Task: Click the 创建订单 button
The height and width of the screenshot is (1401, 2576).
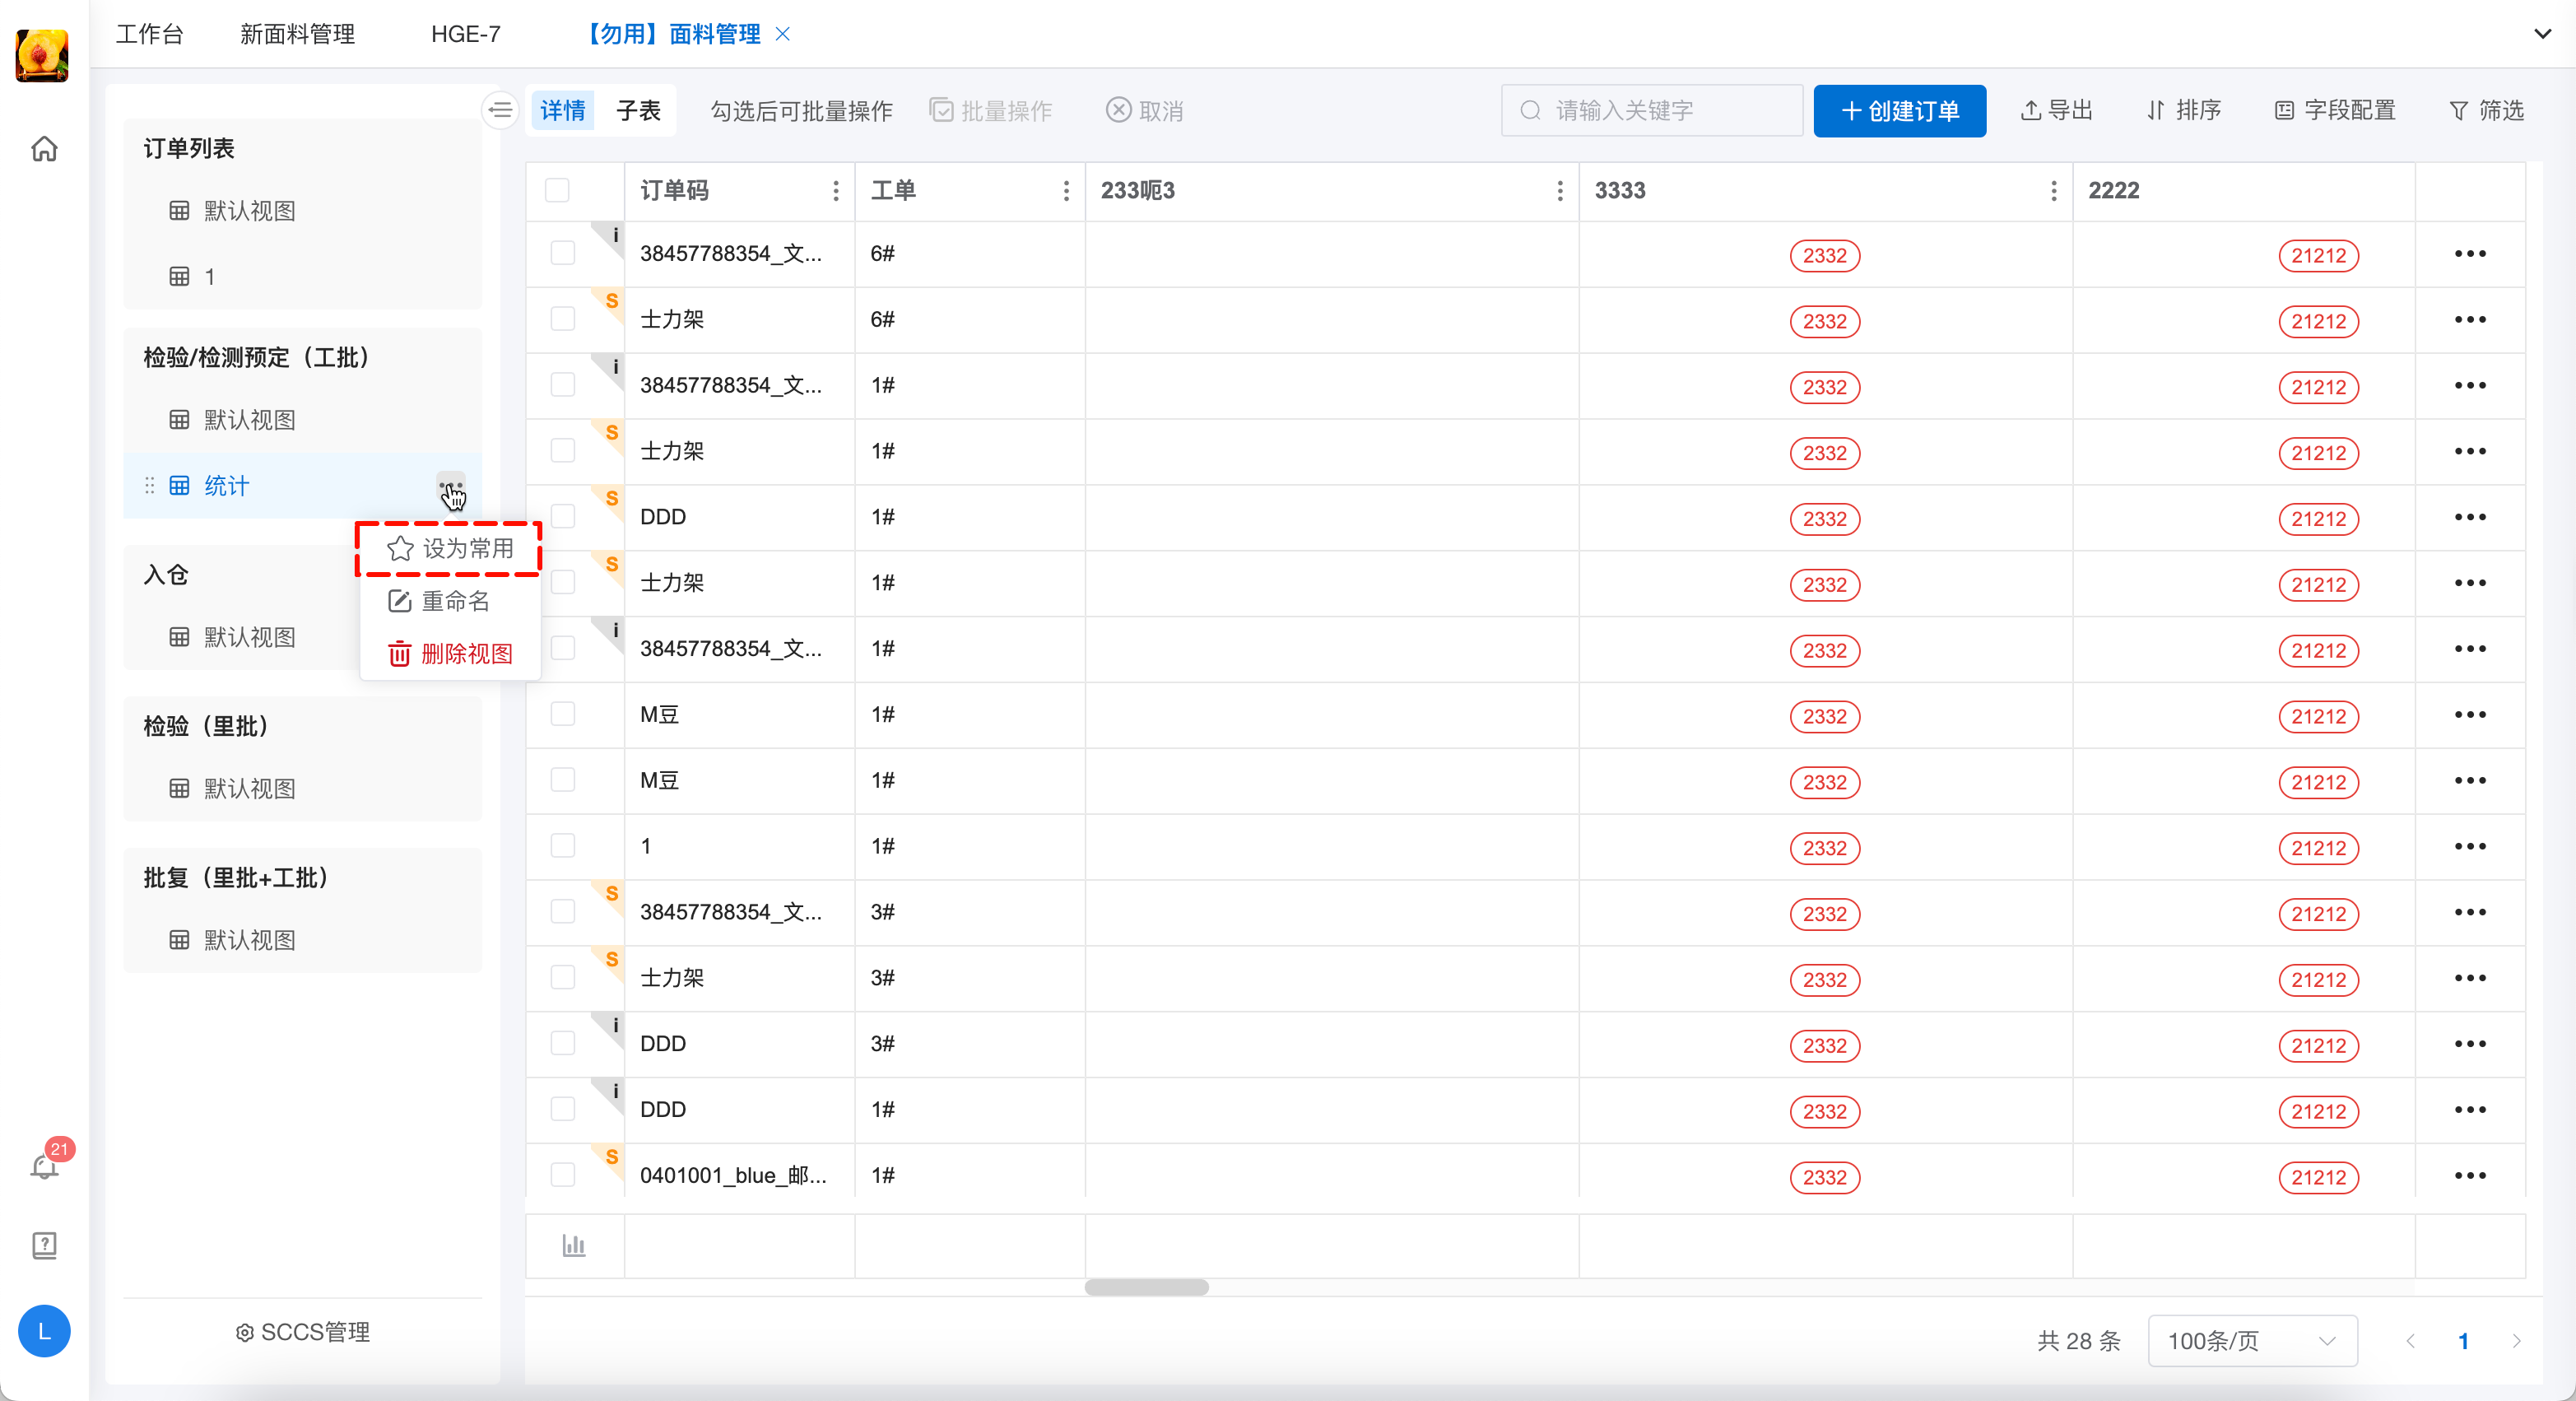Action: (1899, 111)
